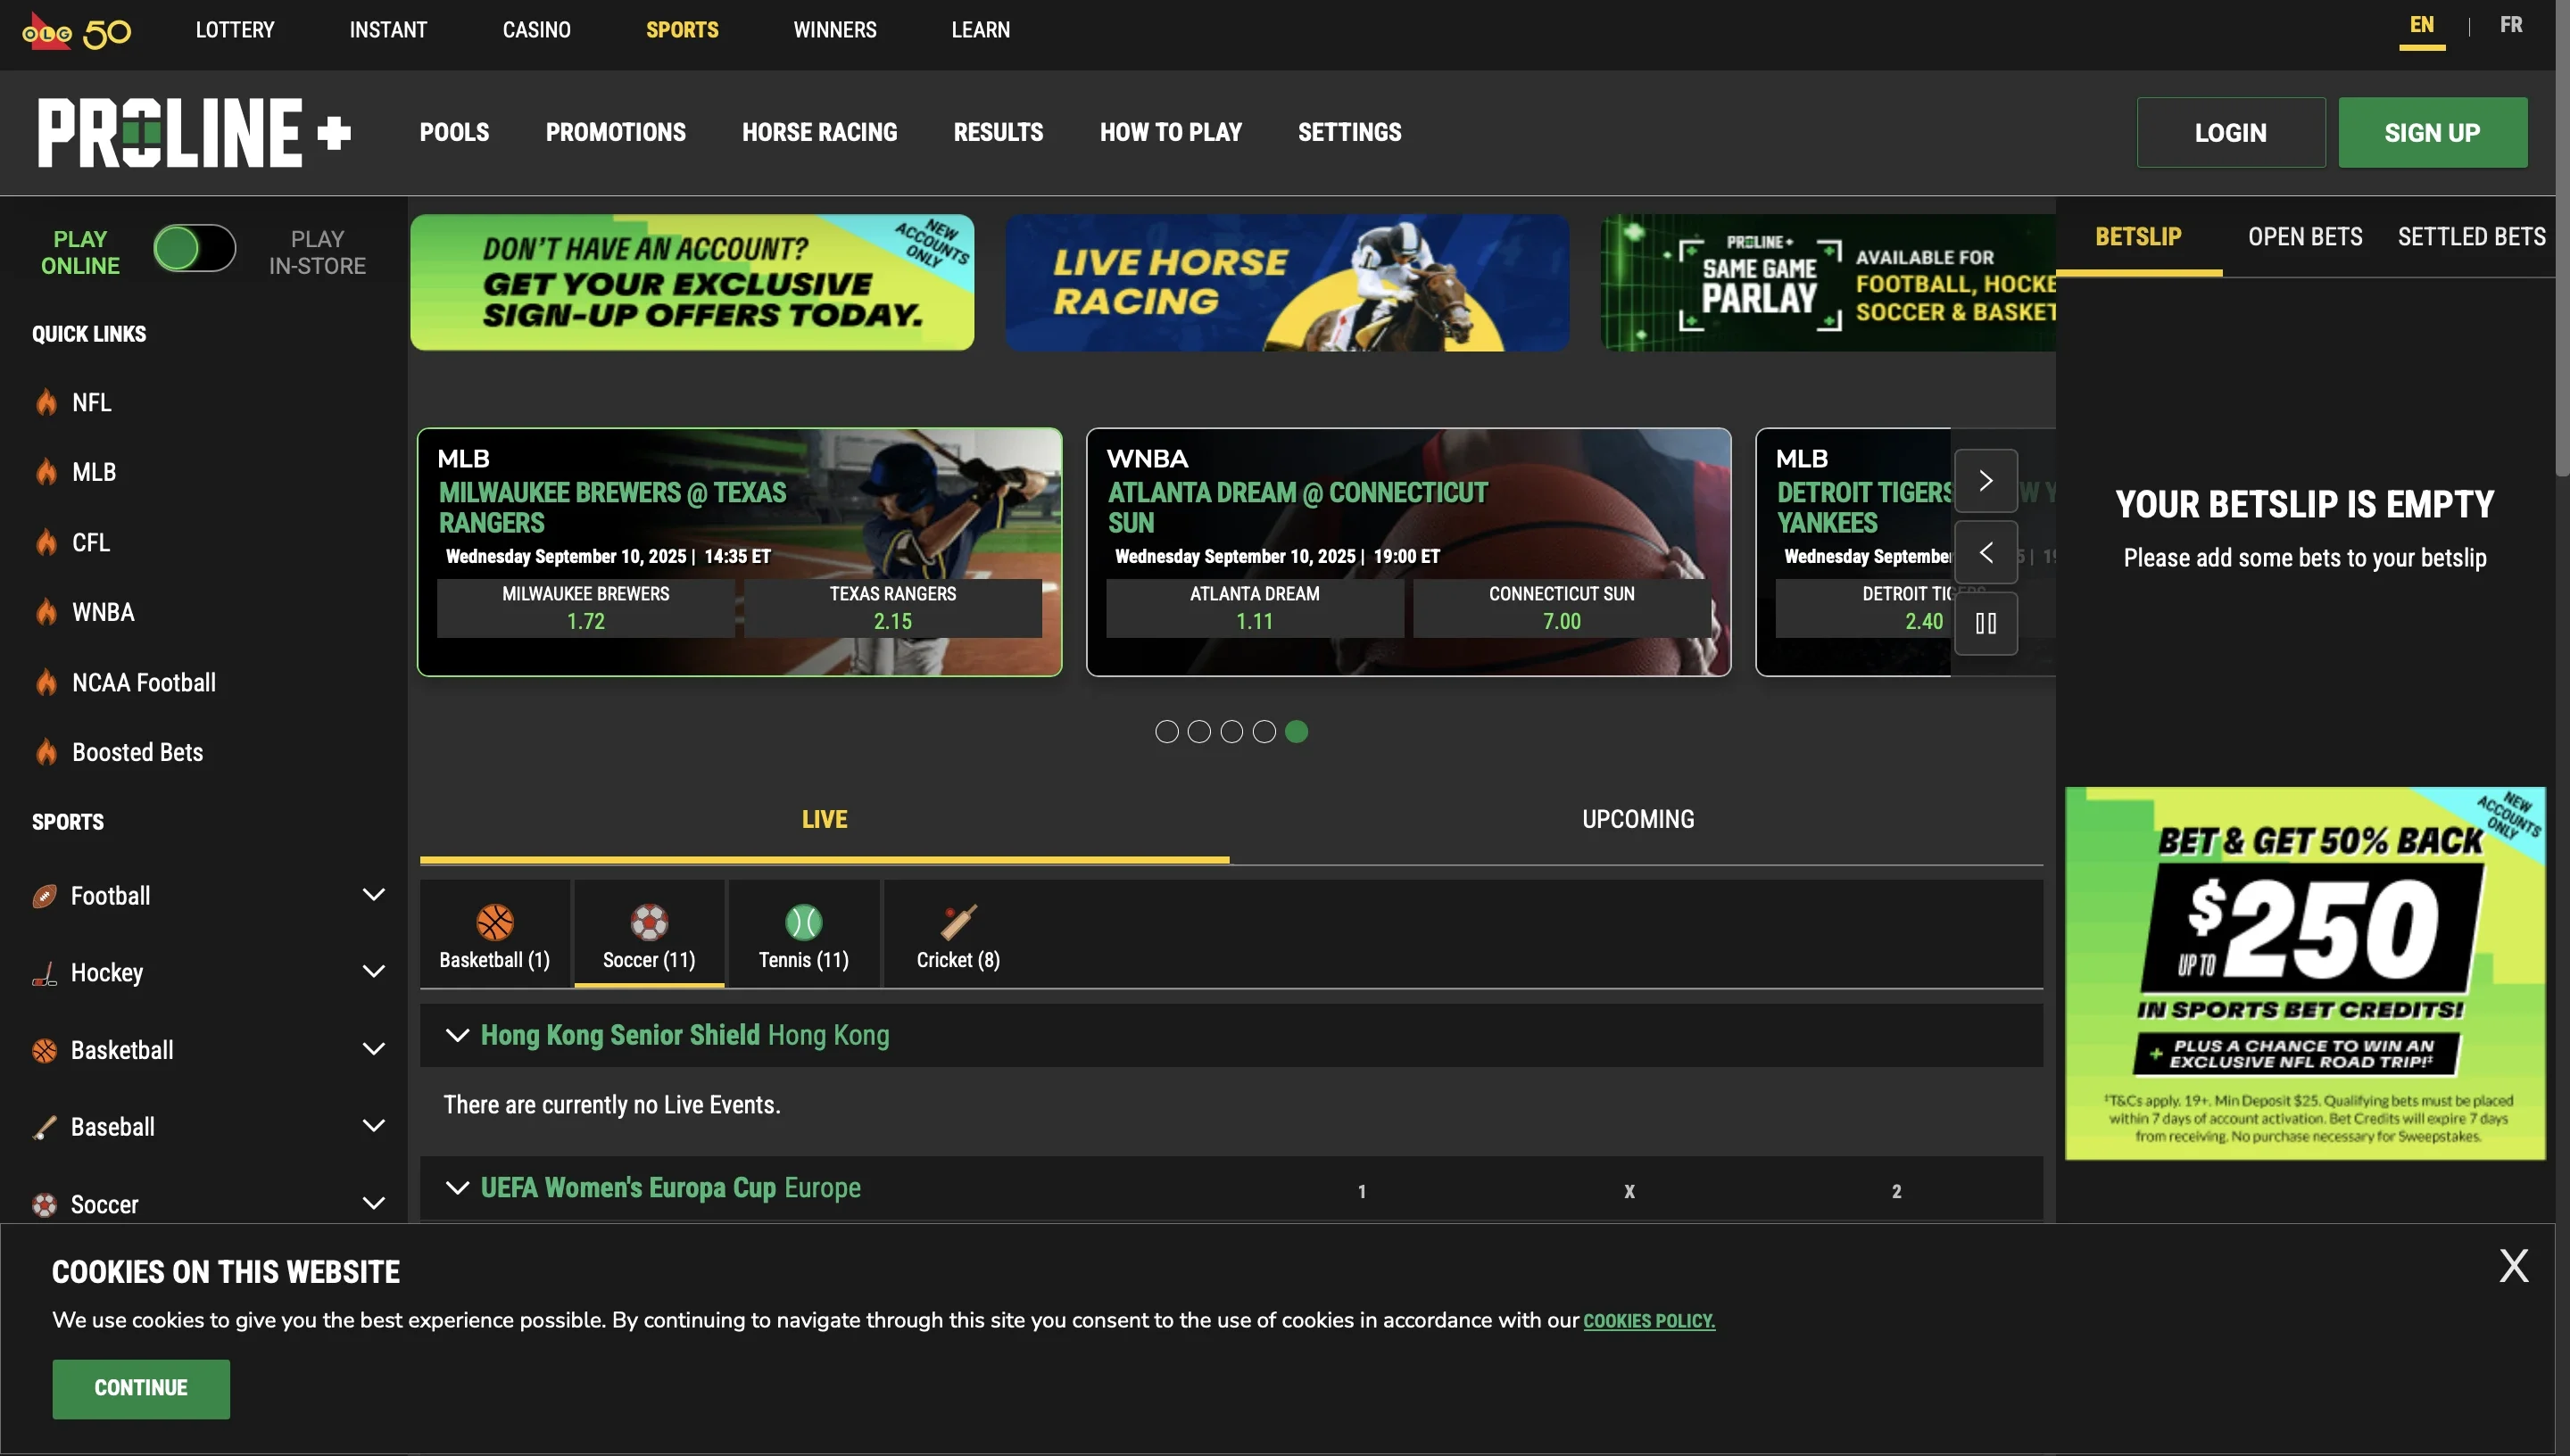Screen dimensions: 2570x1456
Task: Select the Tennis live sport filter
Action: point(802,935)
